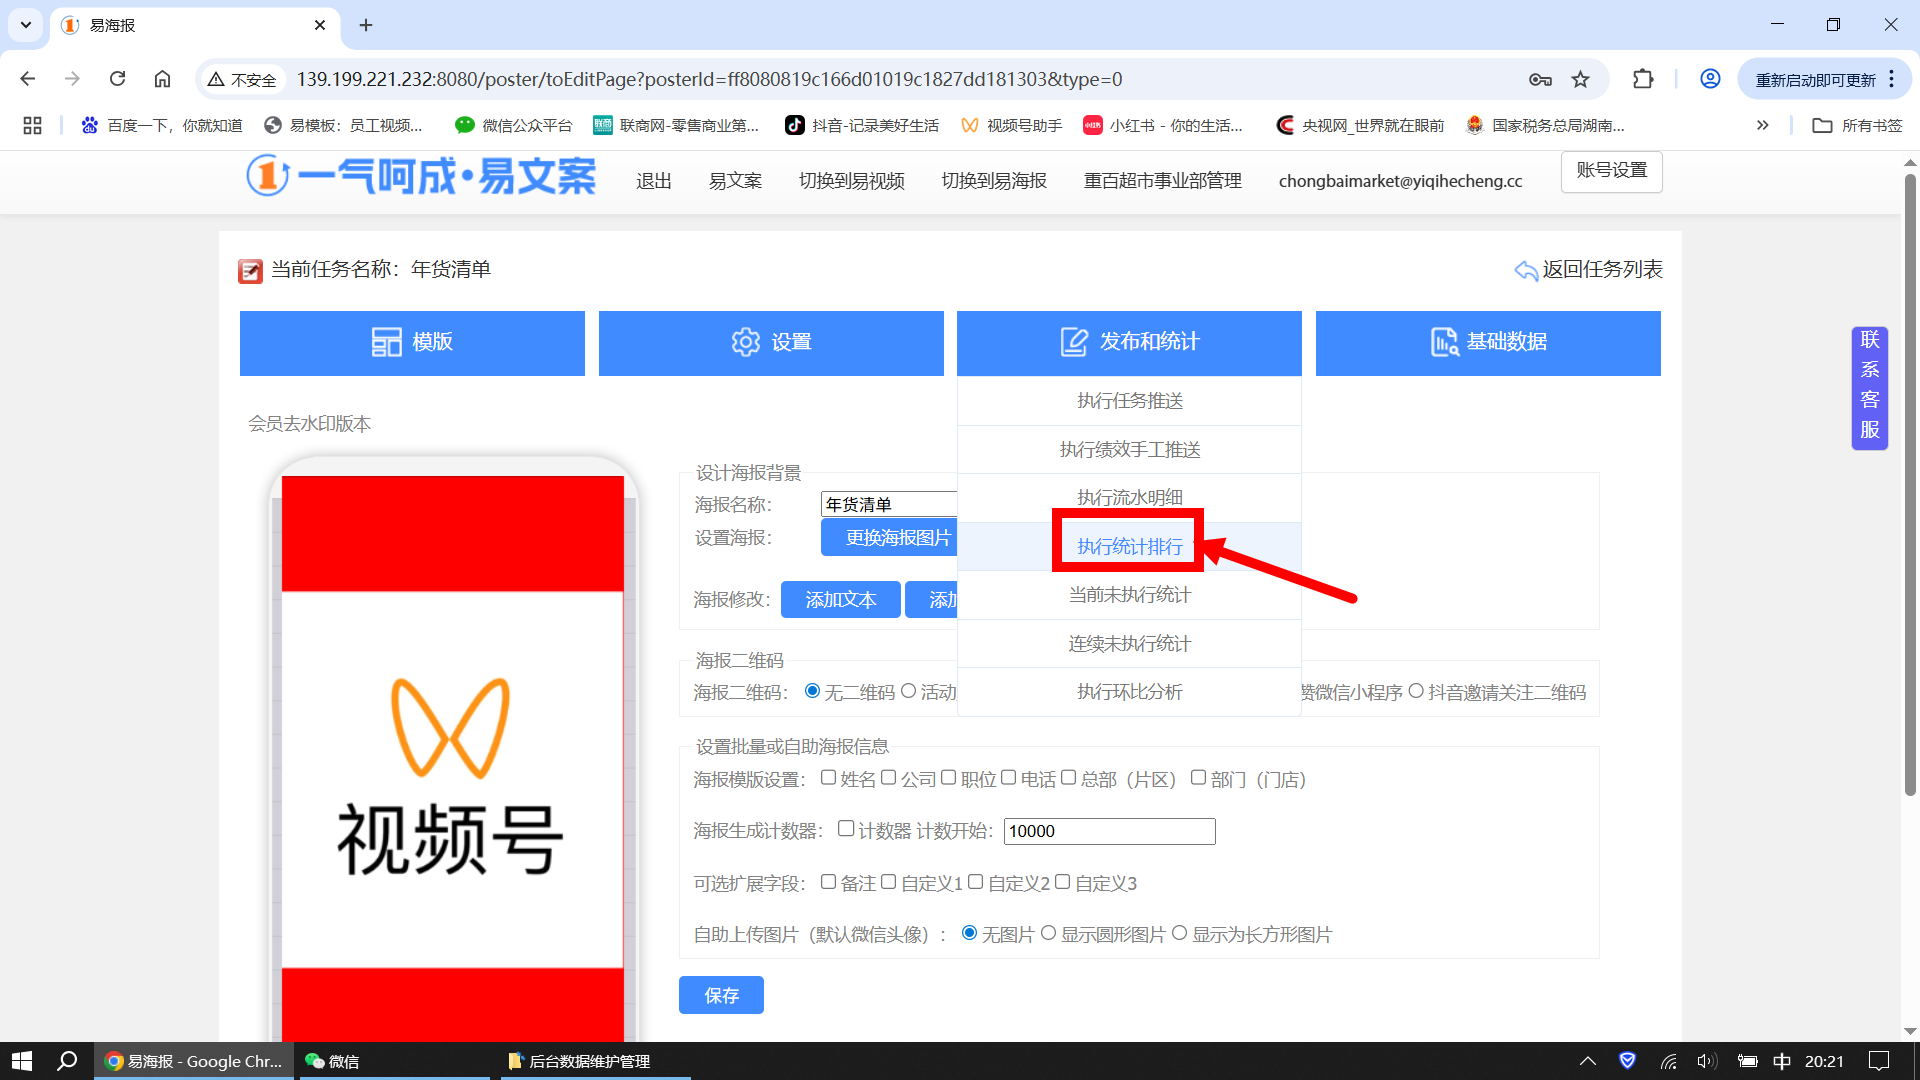
Task: Check the 自定义2 checkbox
Action: pyautogui.click(x=975, y=882)
